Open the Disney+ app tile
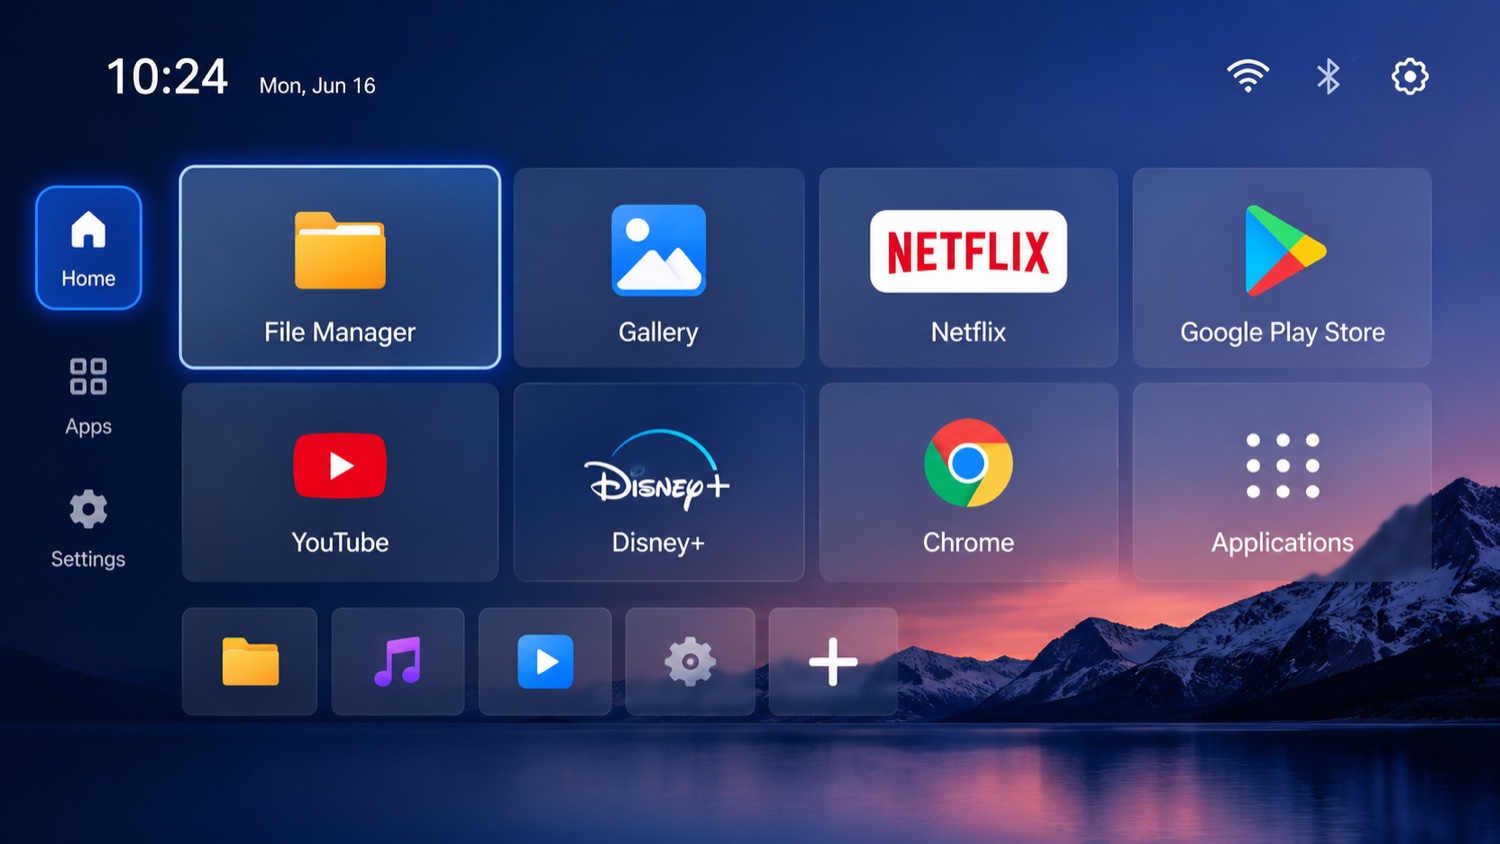The height and width of the screenshot is (844, 1500). [x=659, y=482]
